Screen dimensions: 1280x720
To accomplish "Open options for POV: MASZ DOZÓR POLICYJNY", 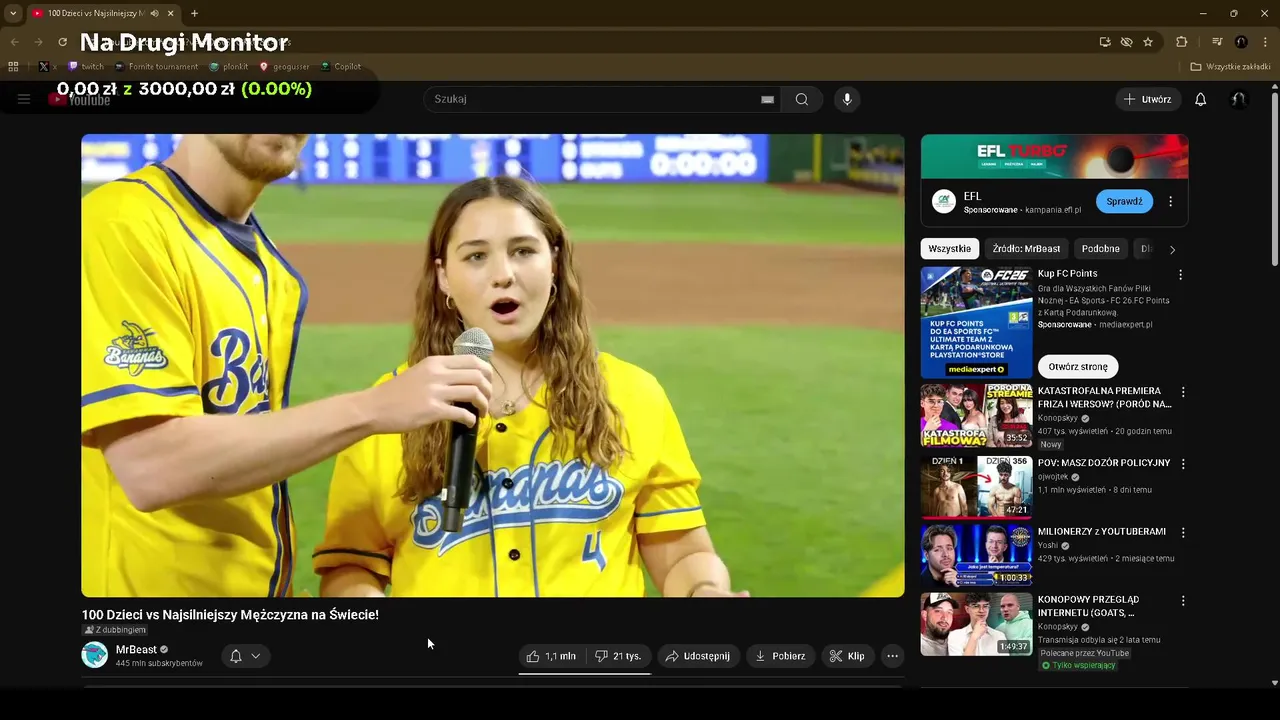I will 1183,464.
